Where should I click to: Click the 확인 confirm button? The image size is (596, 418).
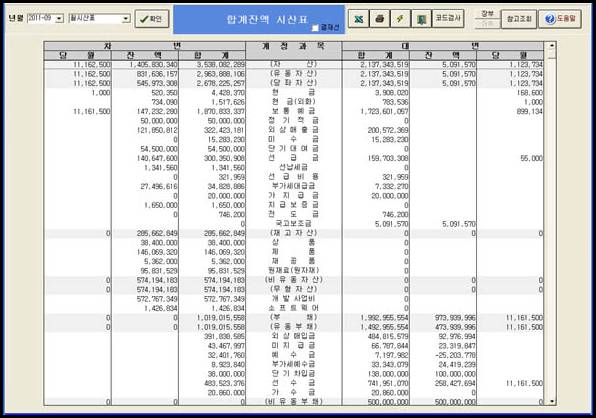152,19
